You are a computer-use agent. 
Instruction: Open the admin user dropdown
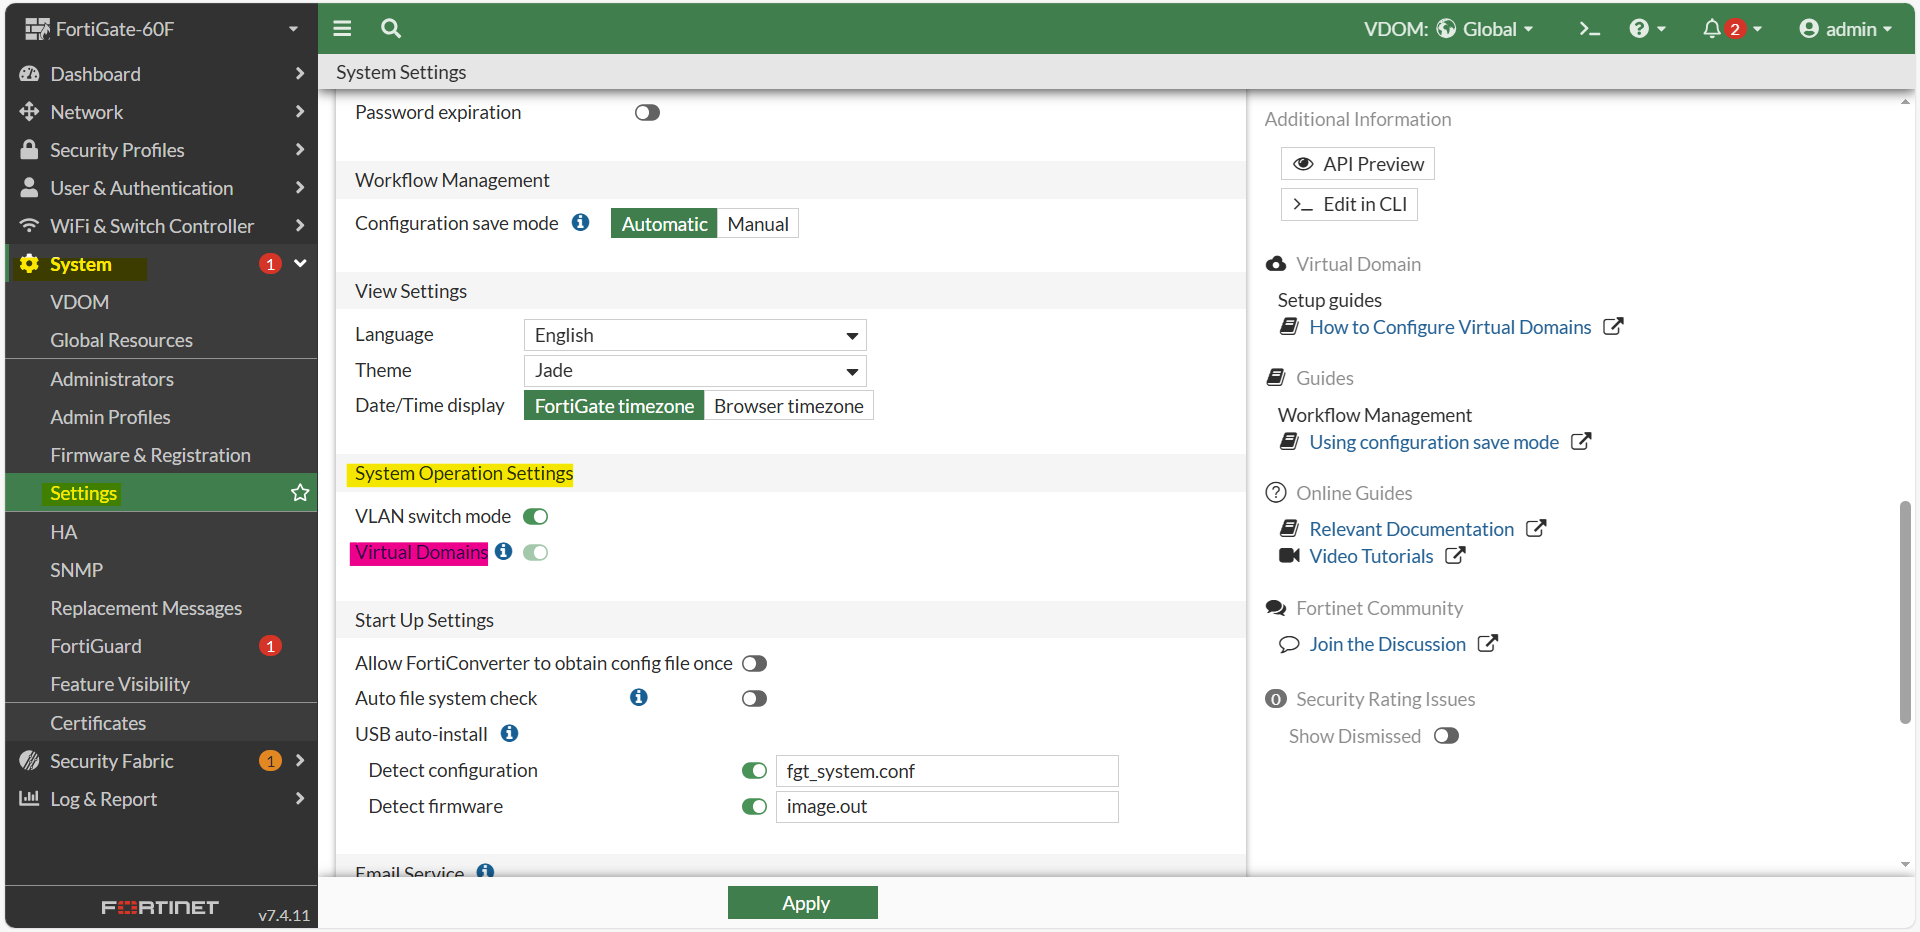[1845, 29]
